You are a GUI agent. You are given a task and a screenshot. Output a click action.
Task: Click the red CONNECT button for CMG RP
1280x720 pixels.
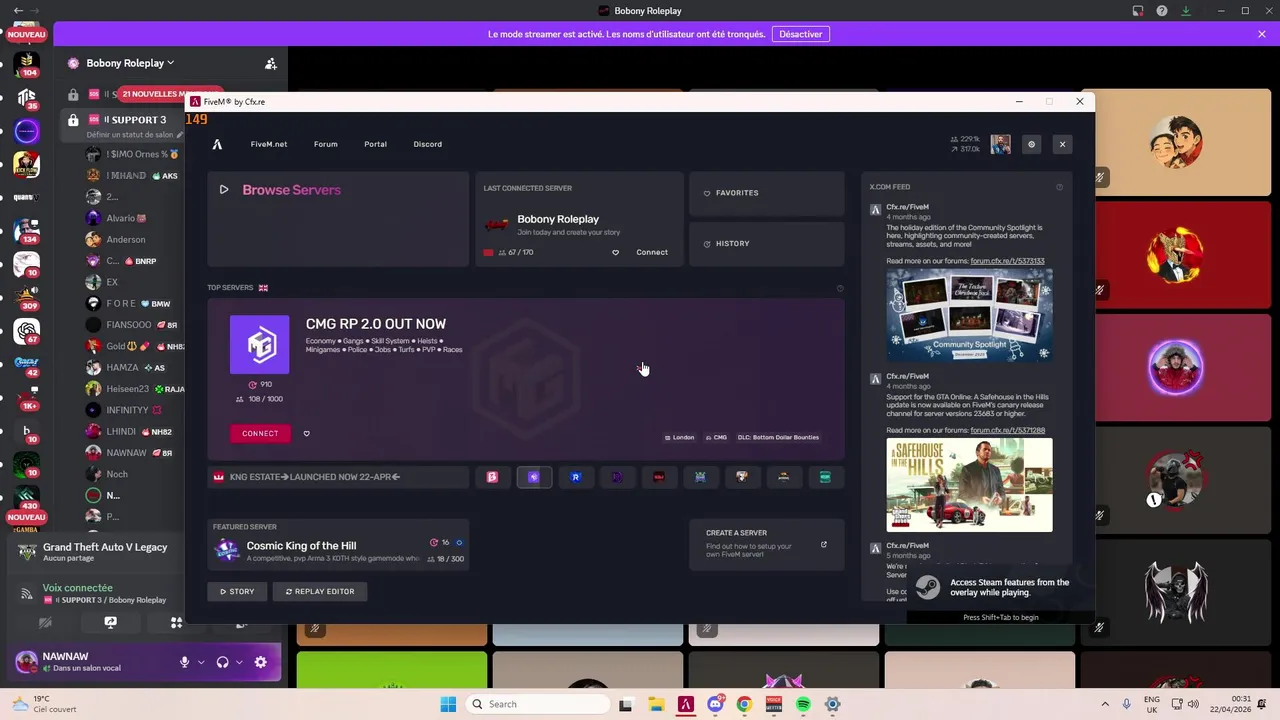260,433
